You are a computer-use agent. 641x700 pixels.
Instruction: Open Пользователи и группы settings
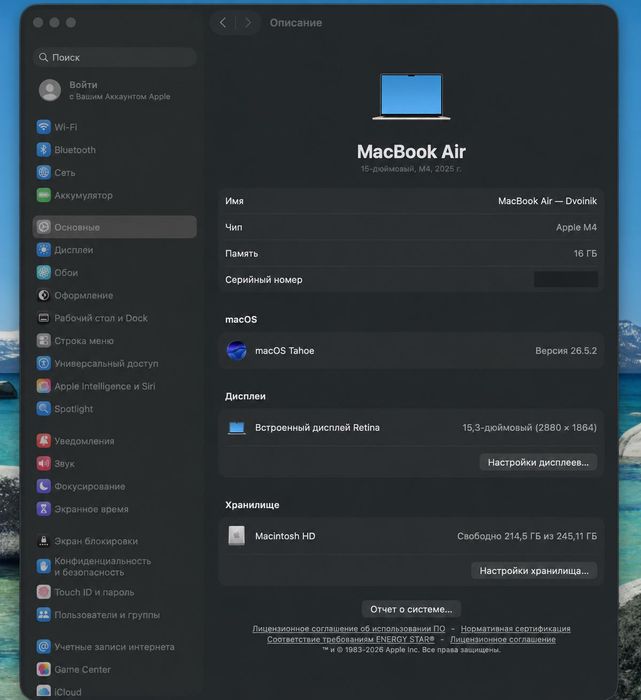[x=115, y=615]
